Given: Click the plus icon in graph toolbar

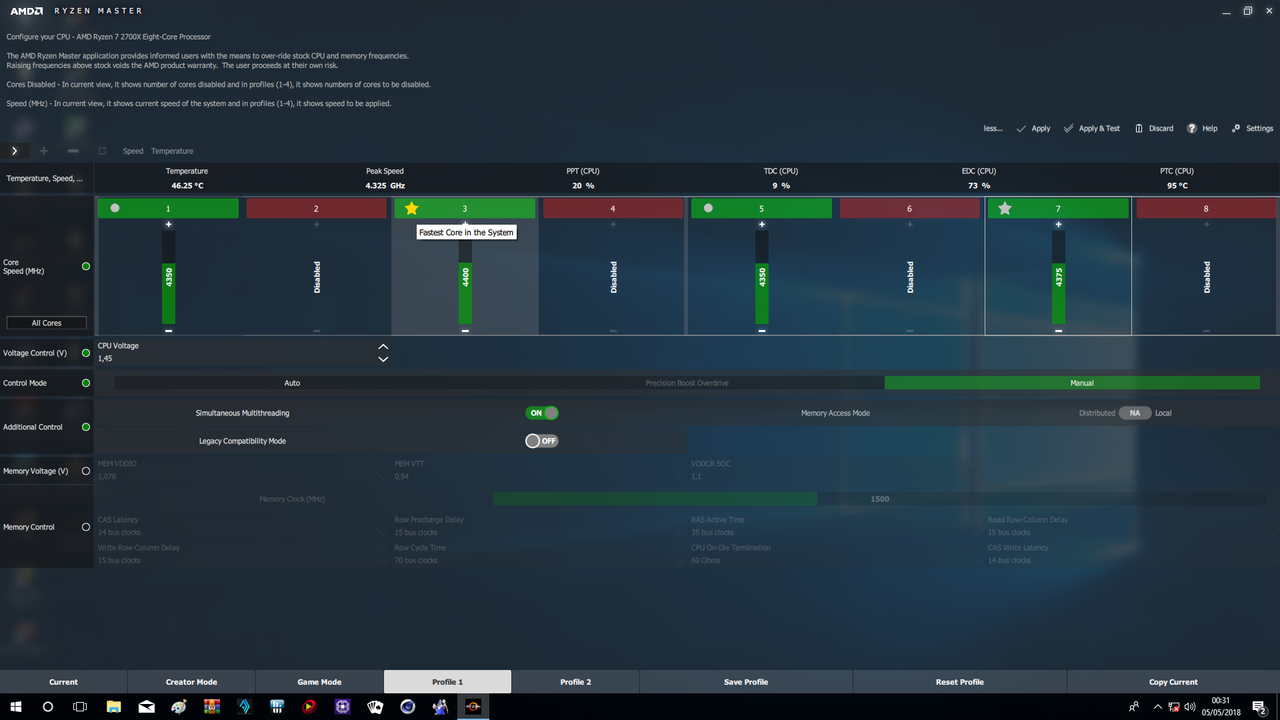Looking at the screenshot, I should (x=43, y=151).
